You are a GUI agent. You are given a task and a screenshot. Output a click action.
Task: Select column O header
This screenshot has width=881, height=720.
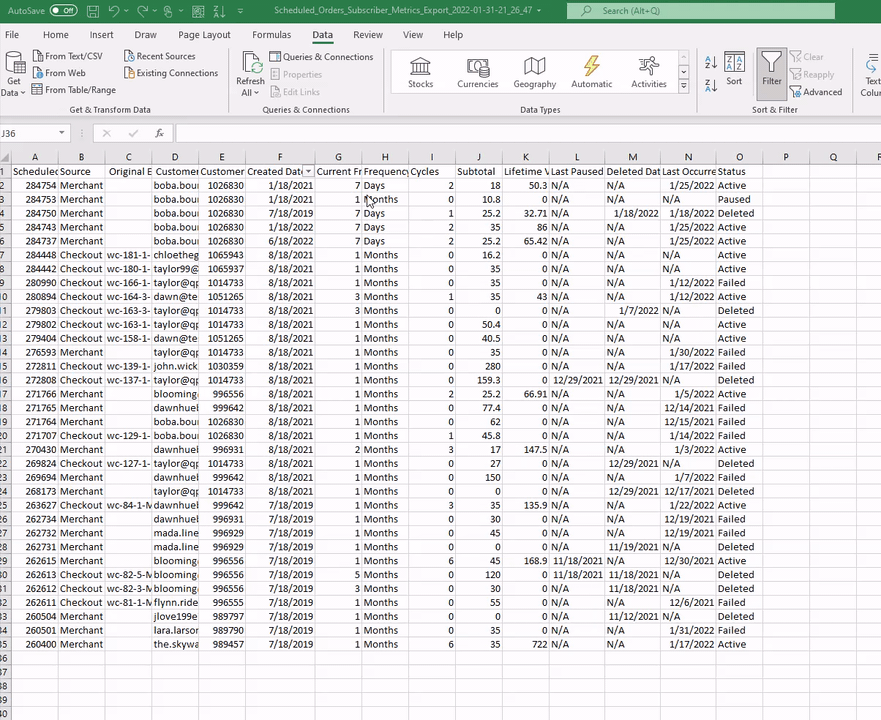pos(739,157)
